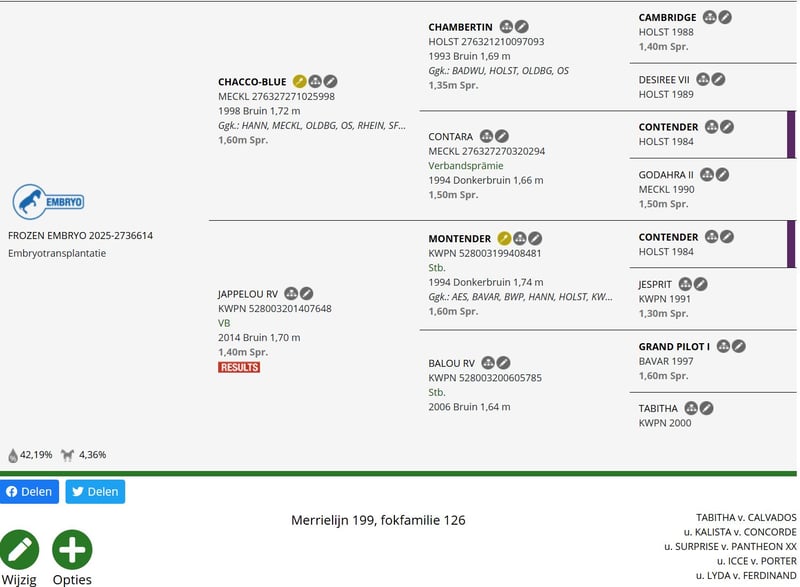Open the red RESULTS badge under JAPPELOU RV
Image resolution: width=800 pixels, height=587 pixels.
click(x=239, y=367)
